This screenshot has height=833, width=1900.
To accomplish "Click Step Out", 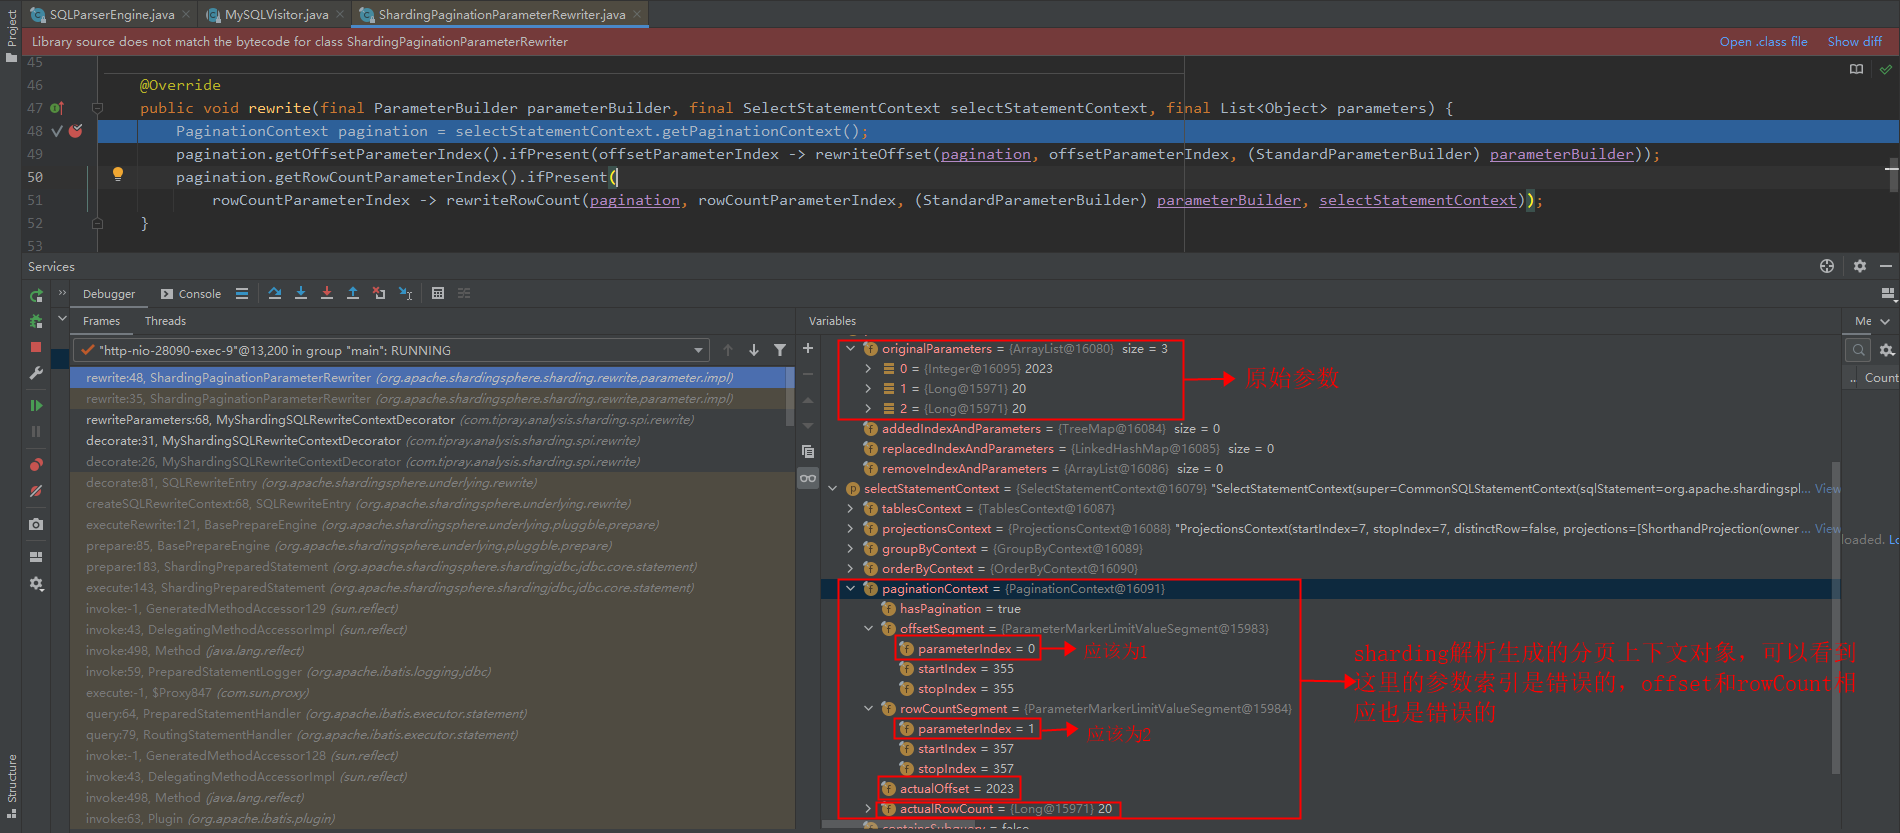I will coord(353,293).
